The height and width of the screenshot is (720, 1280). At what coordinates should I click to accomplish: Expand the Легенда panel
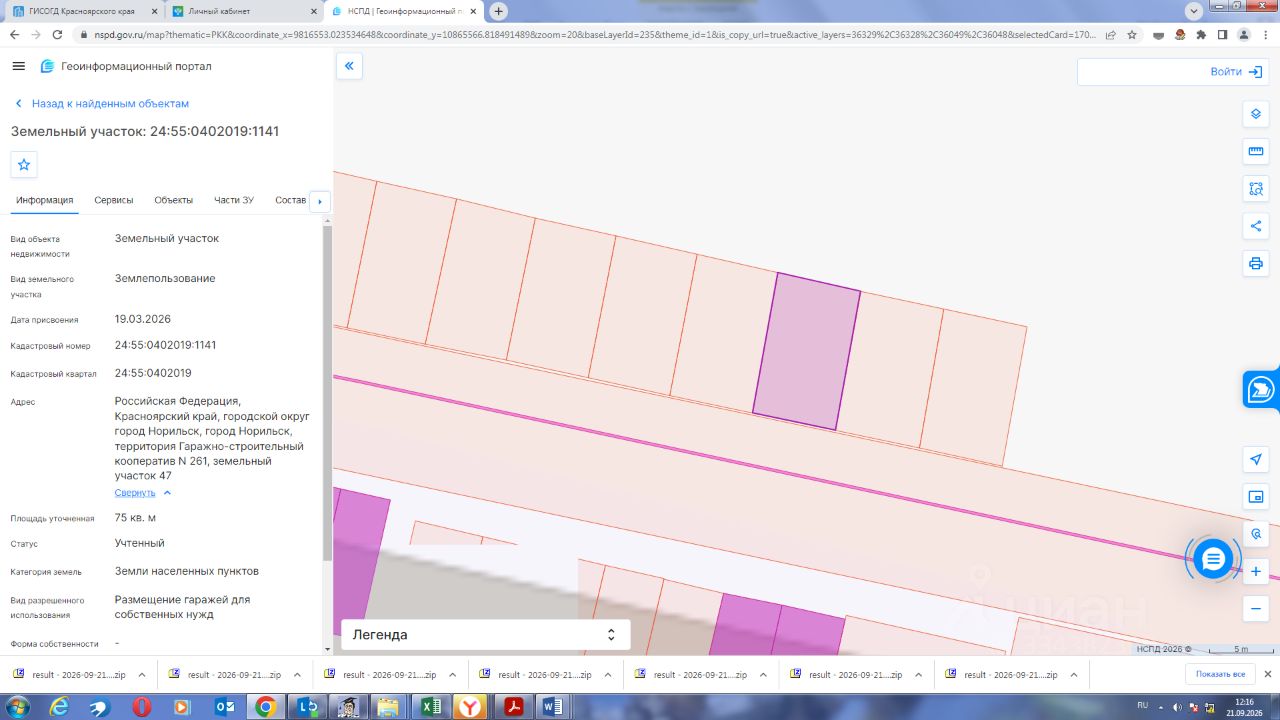(486, 634)
